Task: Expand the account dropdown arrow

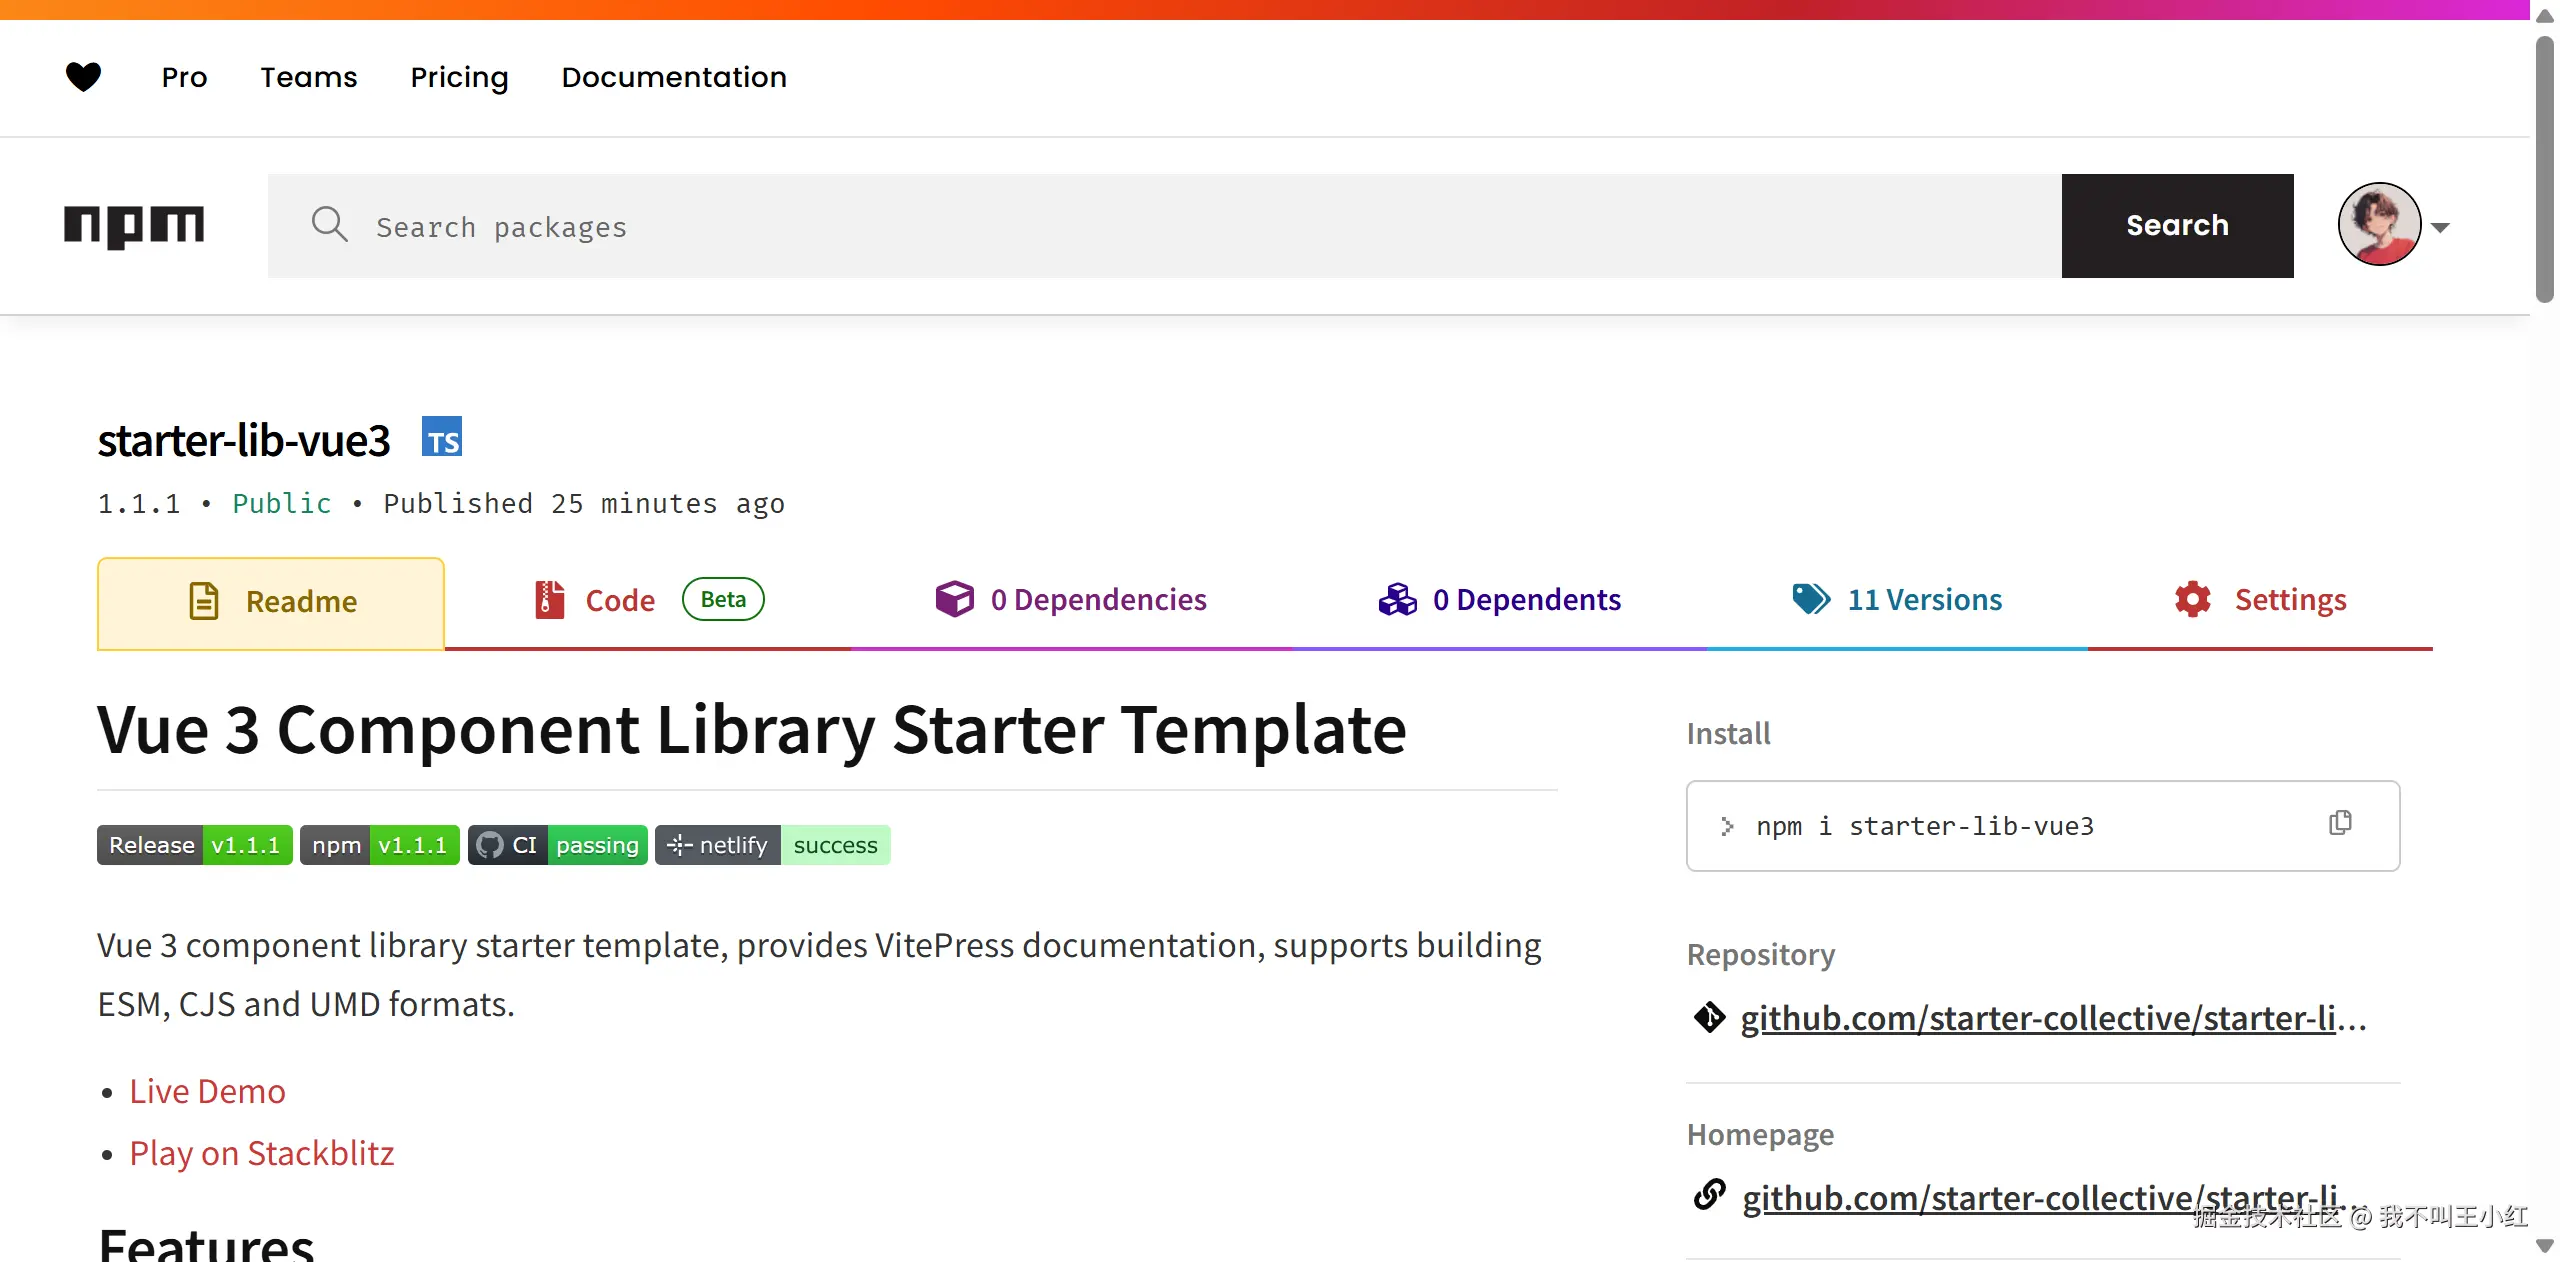Action: 2440,228
